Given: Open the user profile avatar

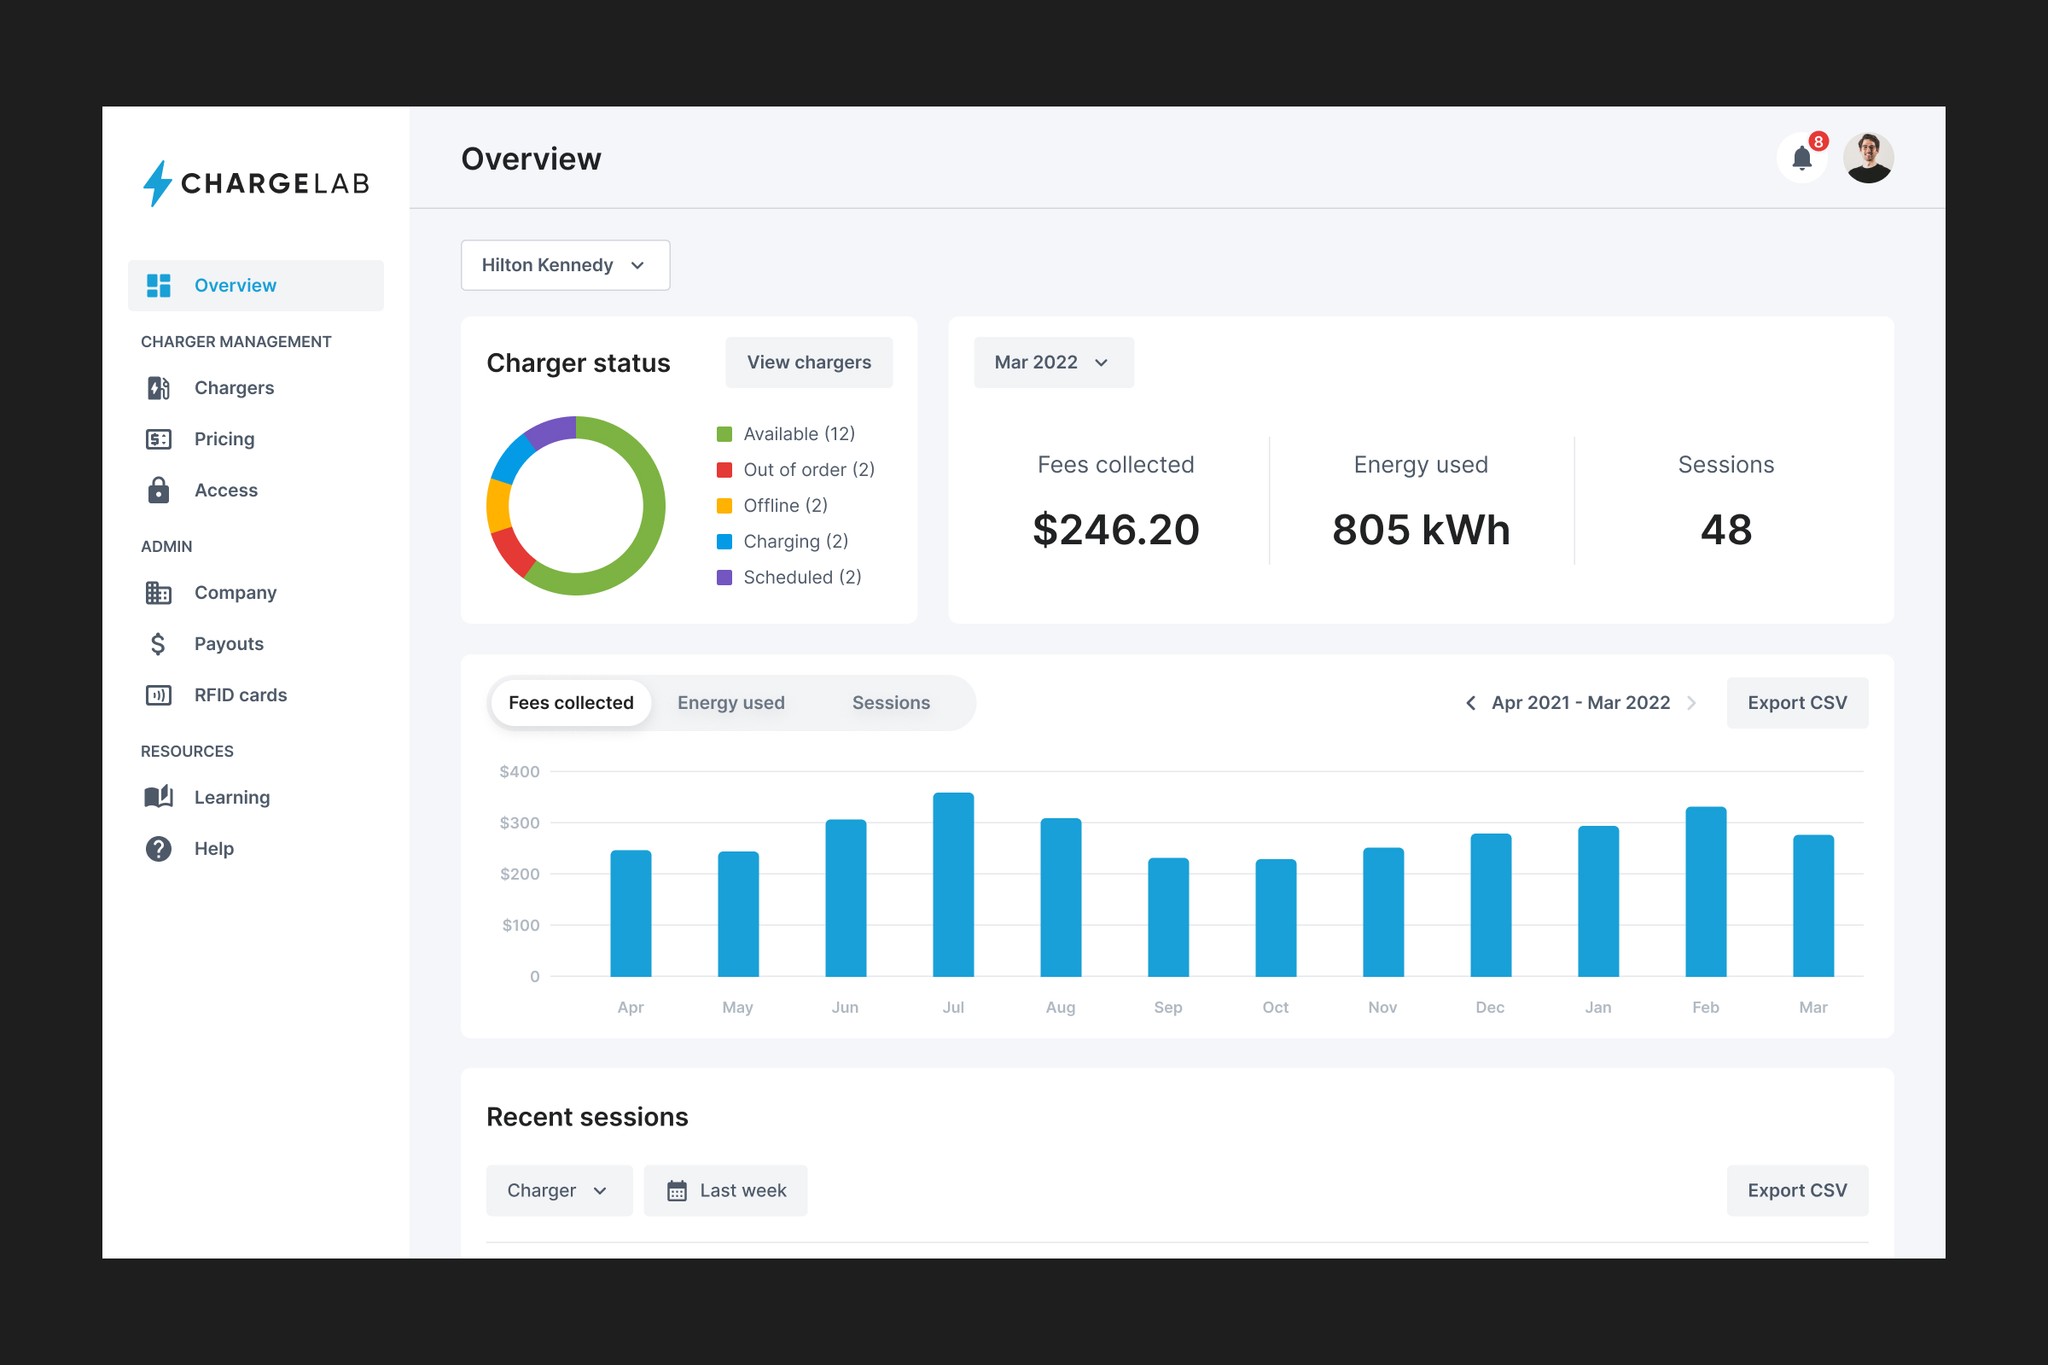Looking at the screenshot, I should 1867,158.
